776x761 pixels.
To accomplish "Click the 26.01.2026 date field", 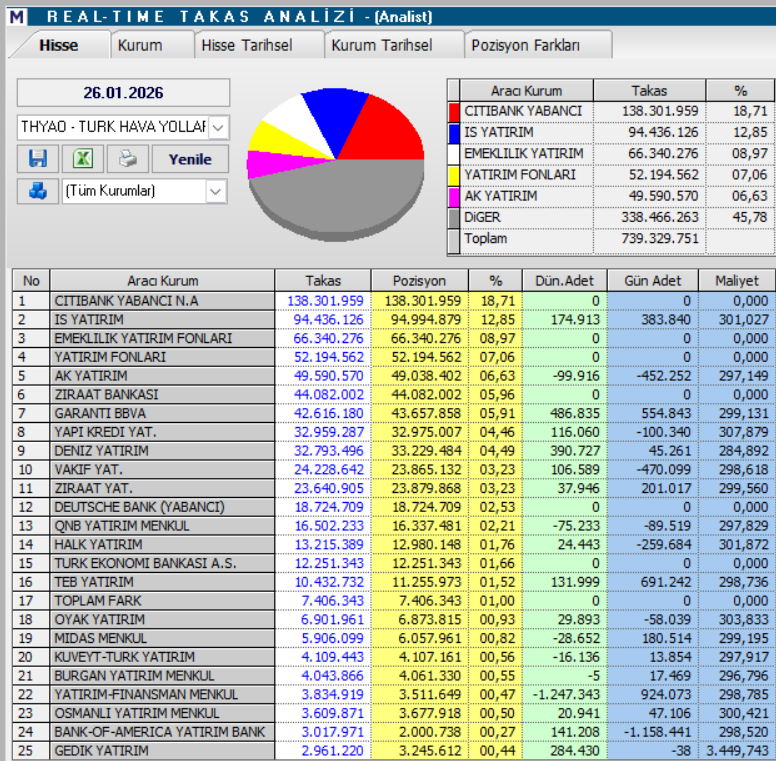I will click(x=123, y=93).
